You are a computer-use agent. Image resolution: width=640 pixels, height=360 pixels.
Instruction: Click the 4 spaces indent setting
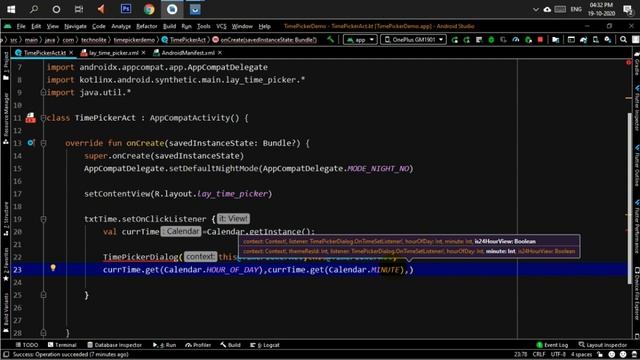581,354
